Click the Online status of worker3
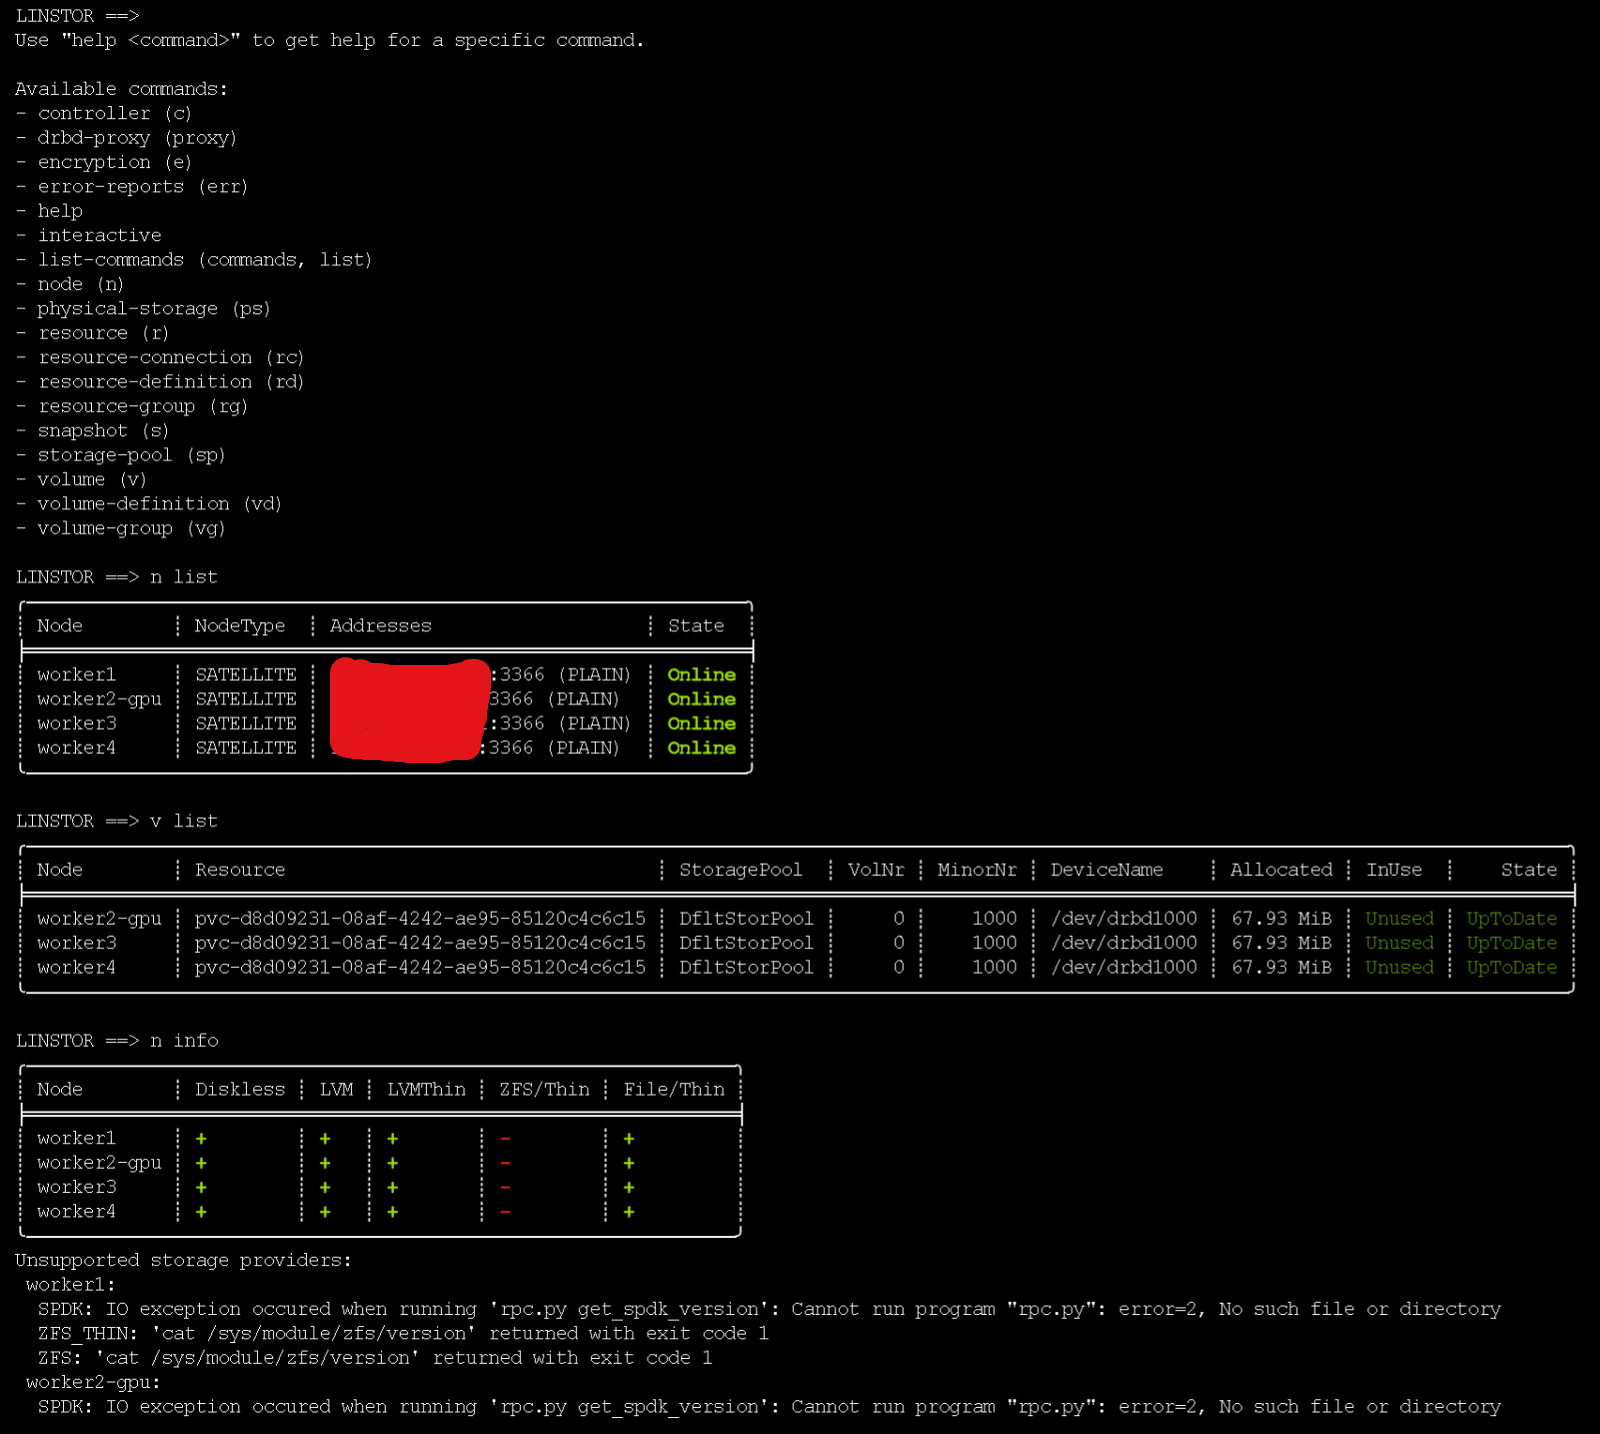 [x=700, y=723]
